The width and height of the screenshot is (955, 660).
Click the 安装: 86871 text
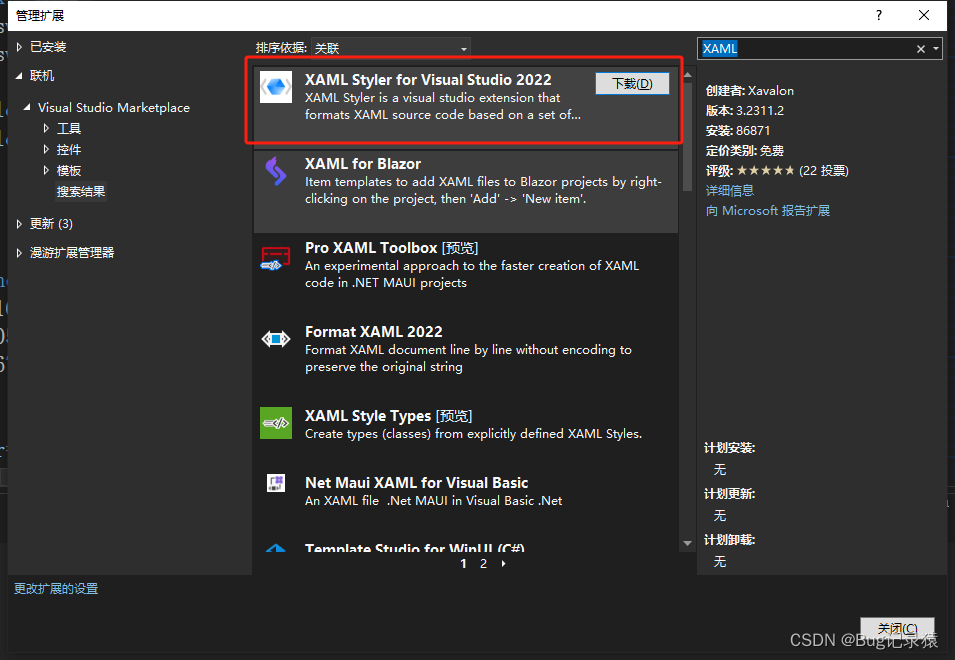(x=738, y=131)
